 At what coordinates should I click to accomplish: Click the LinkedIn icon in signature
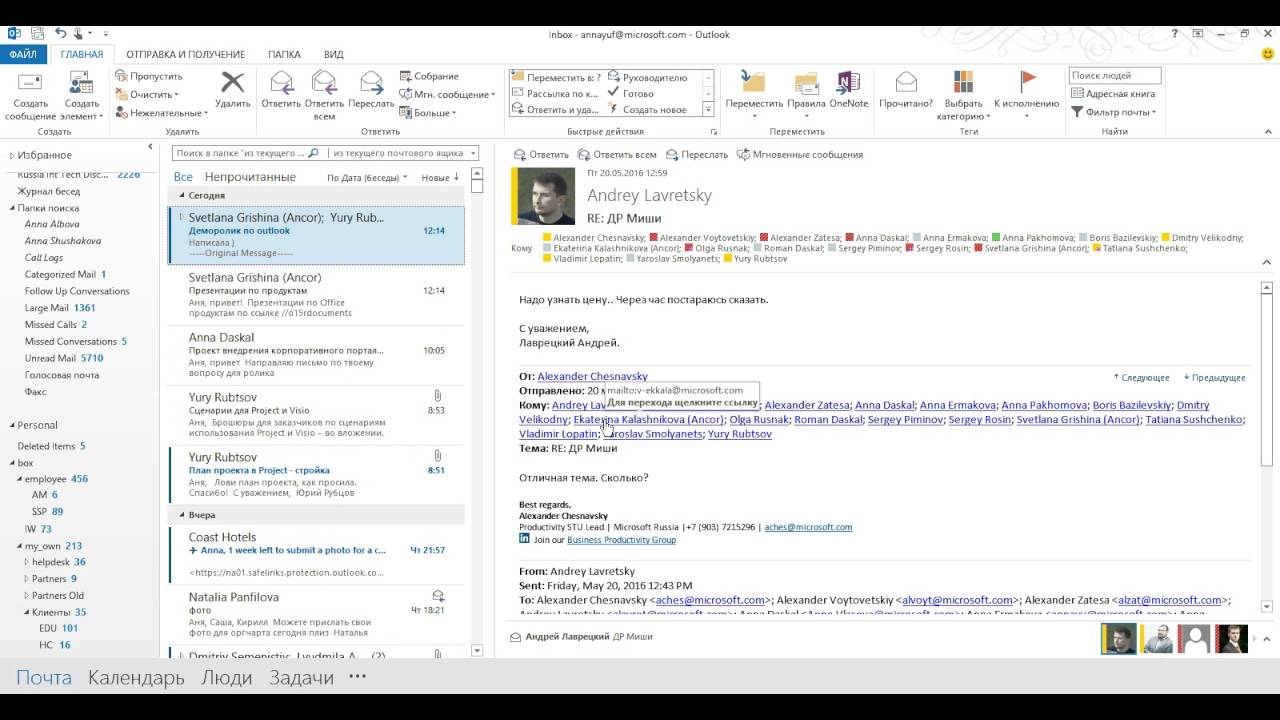[x=524, y=539]
